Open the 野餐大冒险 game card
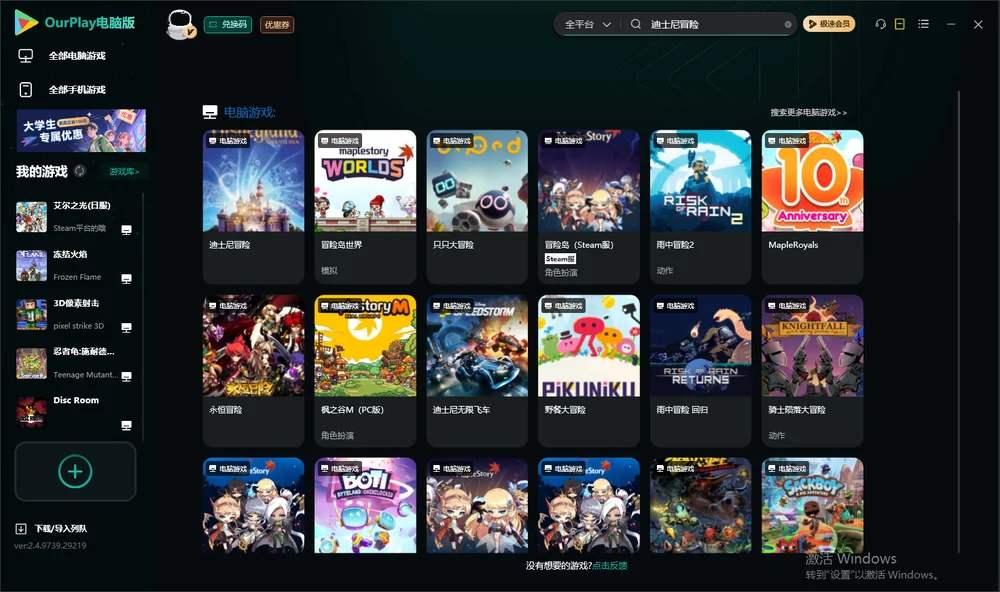Viewport: 1000px width, 592px height. click(x=589, y=371)
